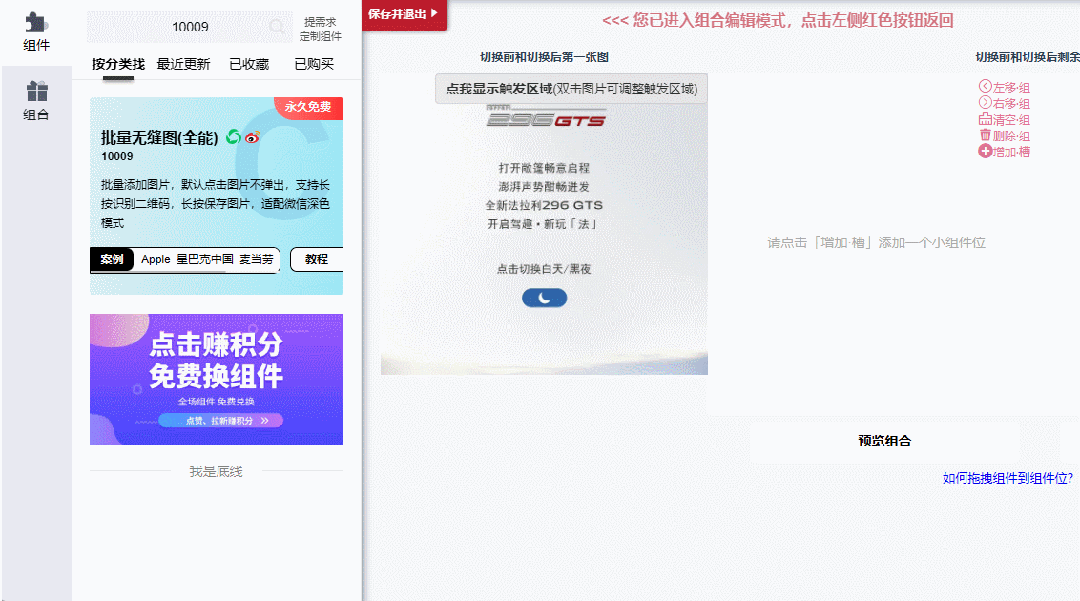The image size is (1080, 601).
Task: Click the 永久免费 badge
Action: [x=309, y=107]
